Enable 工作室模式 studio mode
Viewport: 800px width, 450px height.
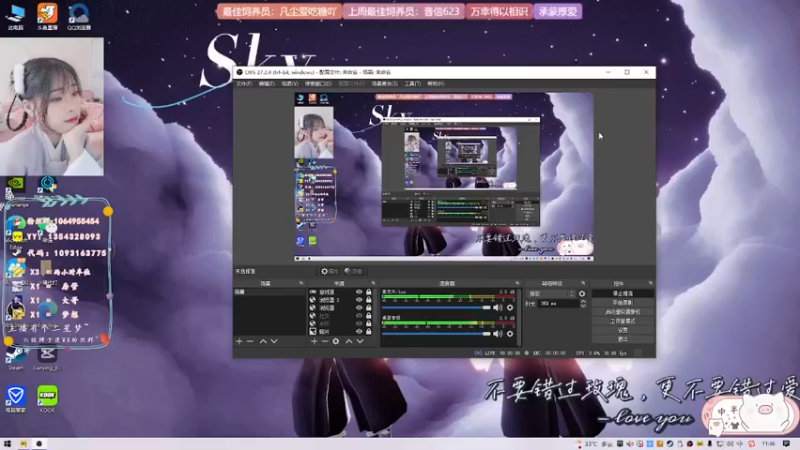pos(622,321)
